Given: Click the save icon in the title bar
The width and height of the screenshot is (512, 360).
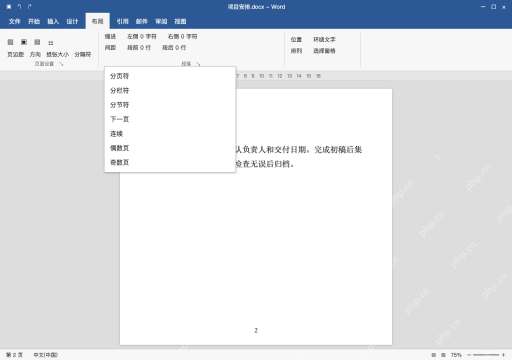Looking at the screenshot, I should [9, 7].
